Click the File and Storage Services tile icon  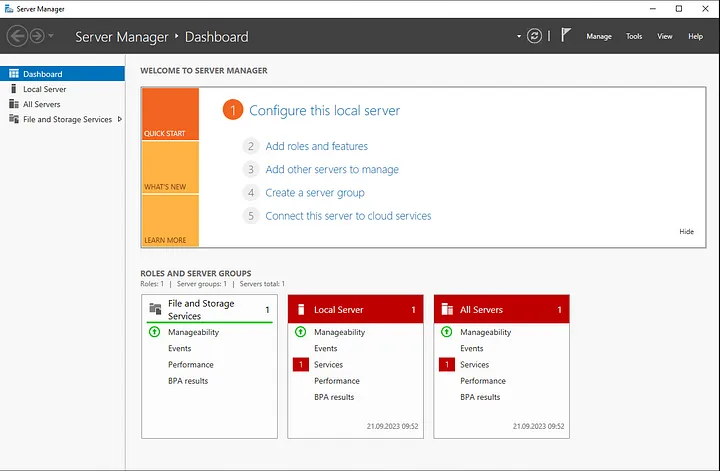(x=155, y=309)
